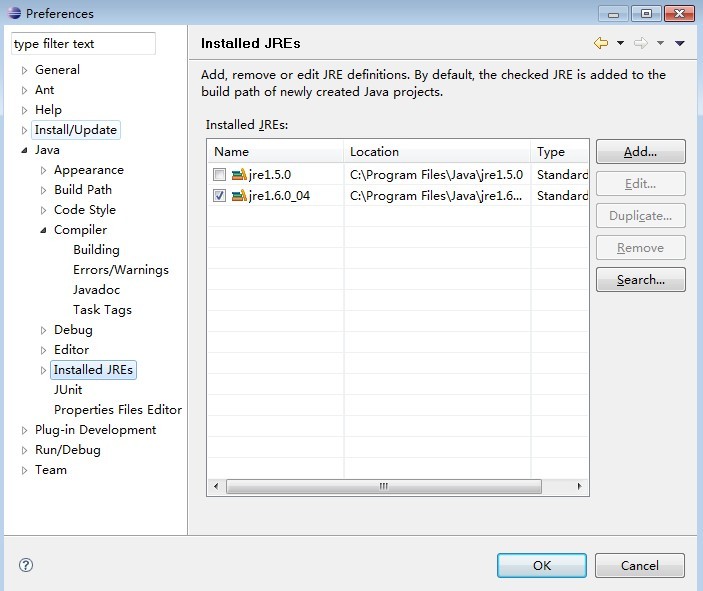Screen dimensions: 703x591
Task: Select the jre1.6.0_04 name cell
Action: pos(279,196)
